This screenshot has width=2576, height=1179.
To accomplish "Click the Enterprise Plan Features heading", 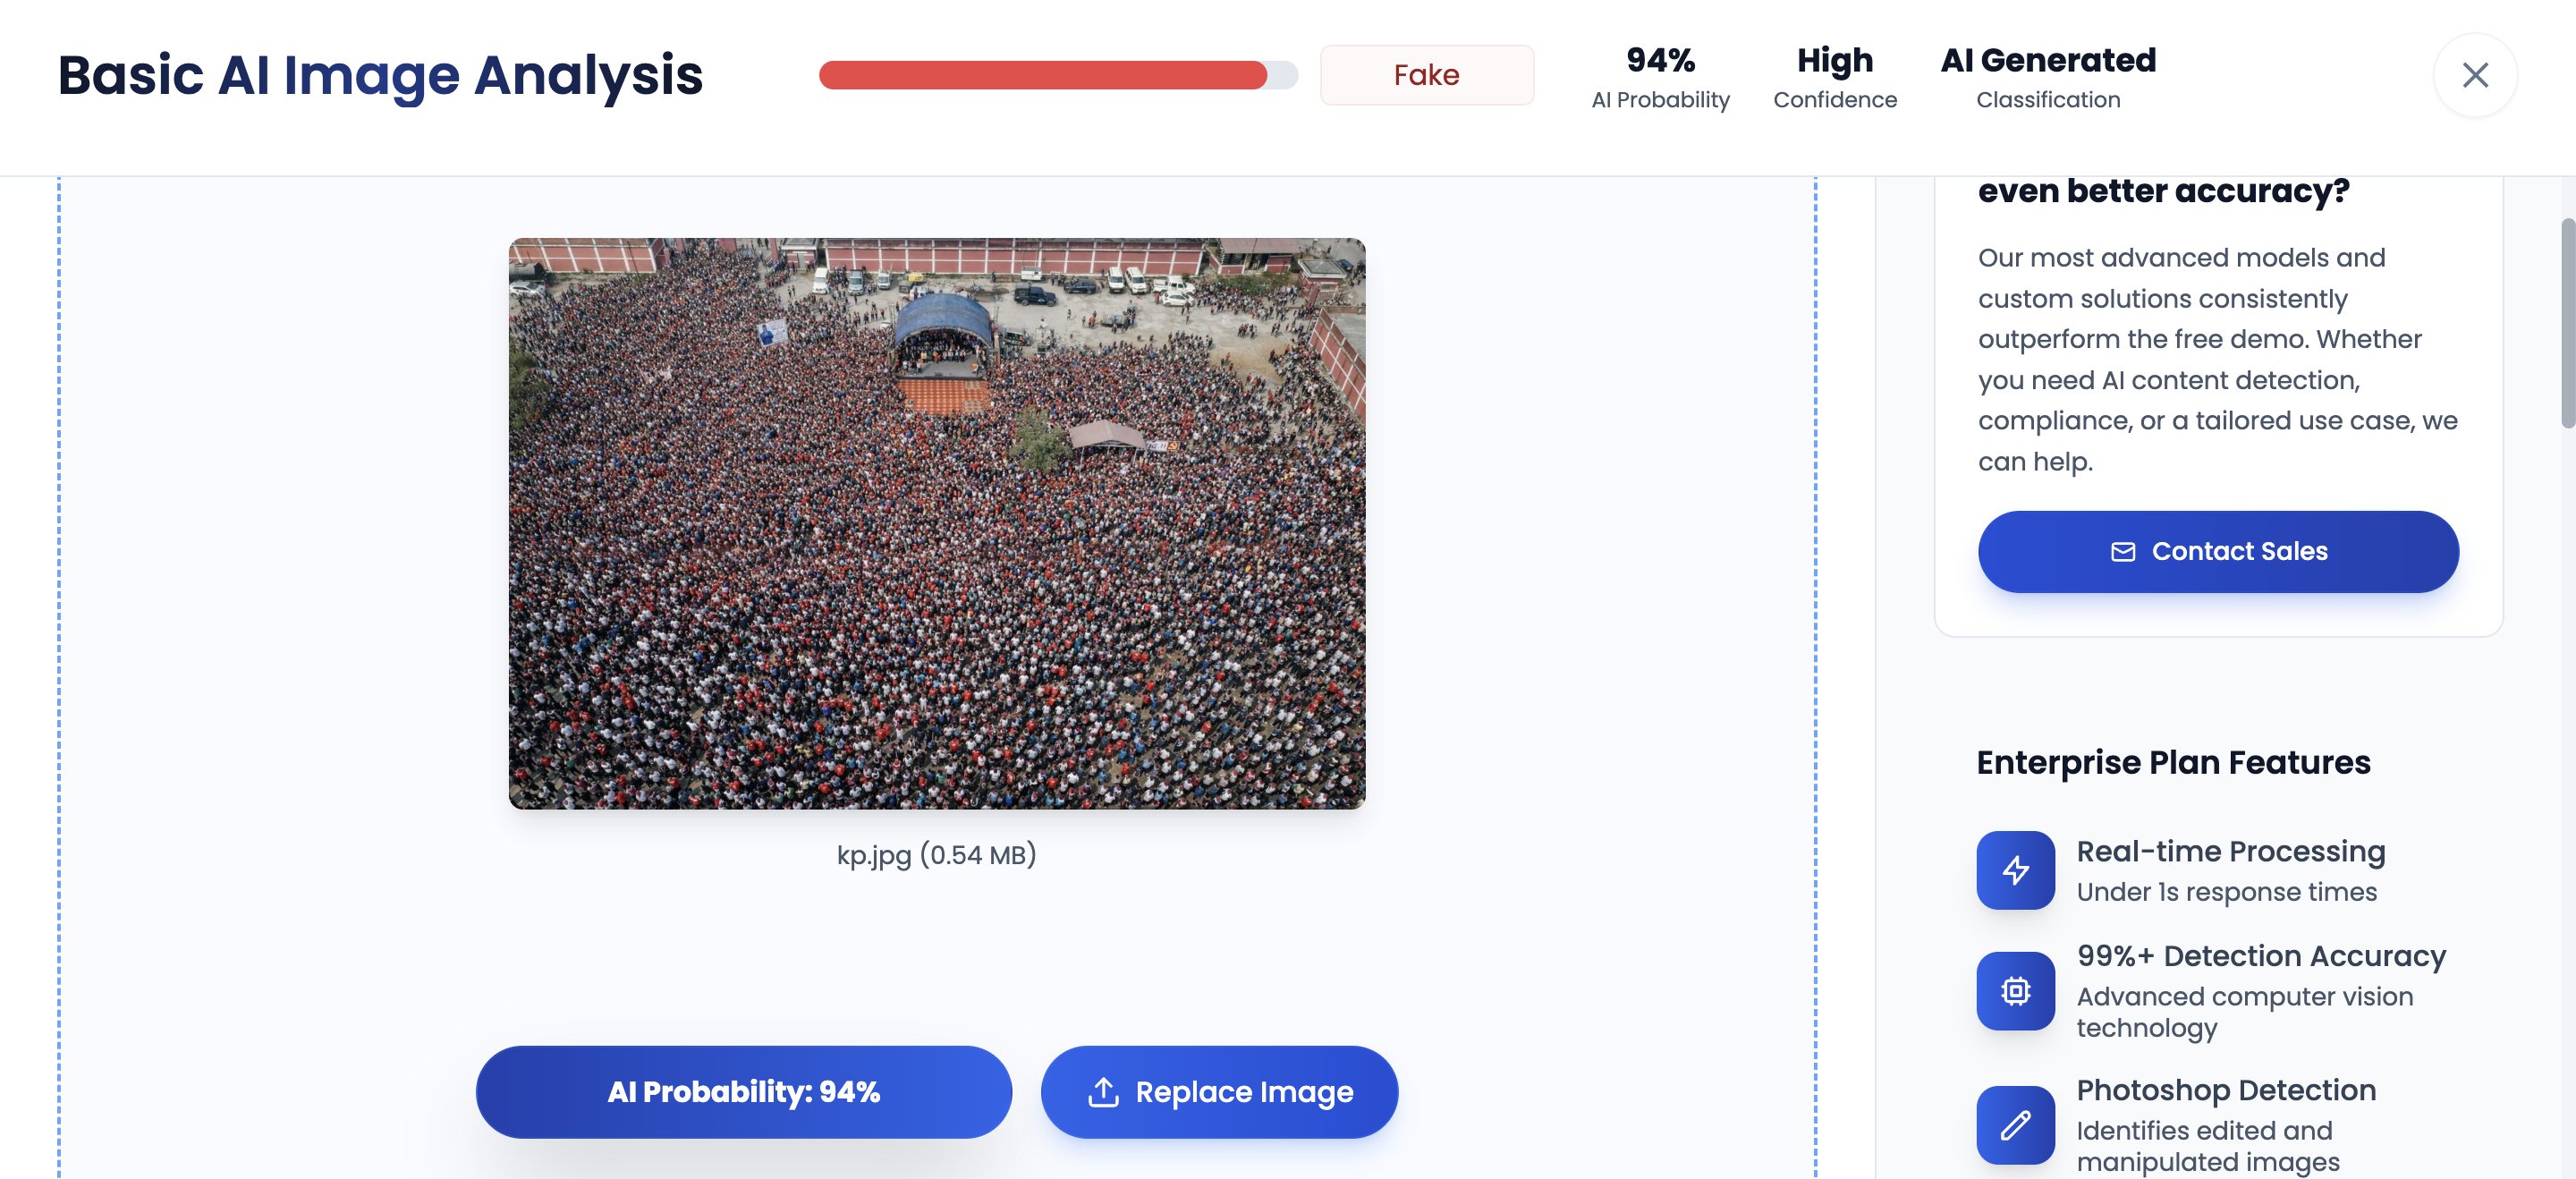I will [2173, 763].
